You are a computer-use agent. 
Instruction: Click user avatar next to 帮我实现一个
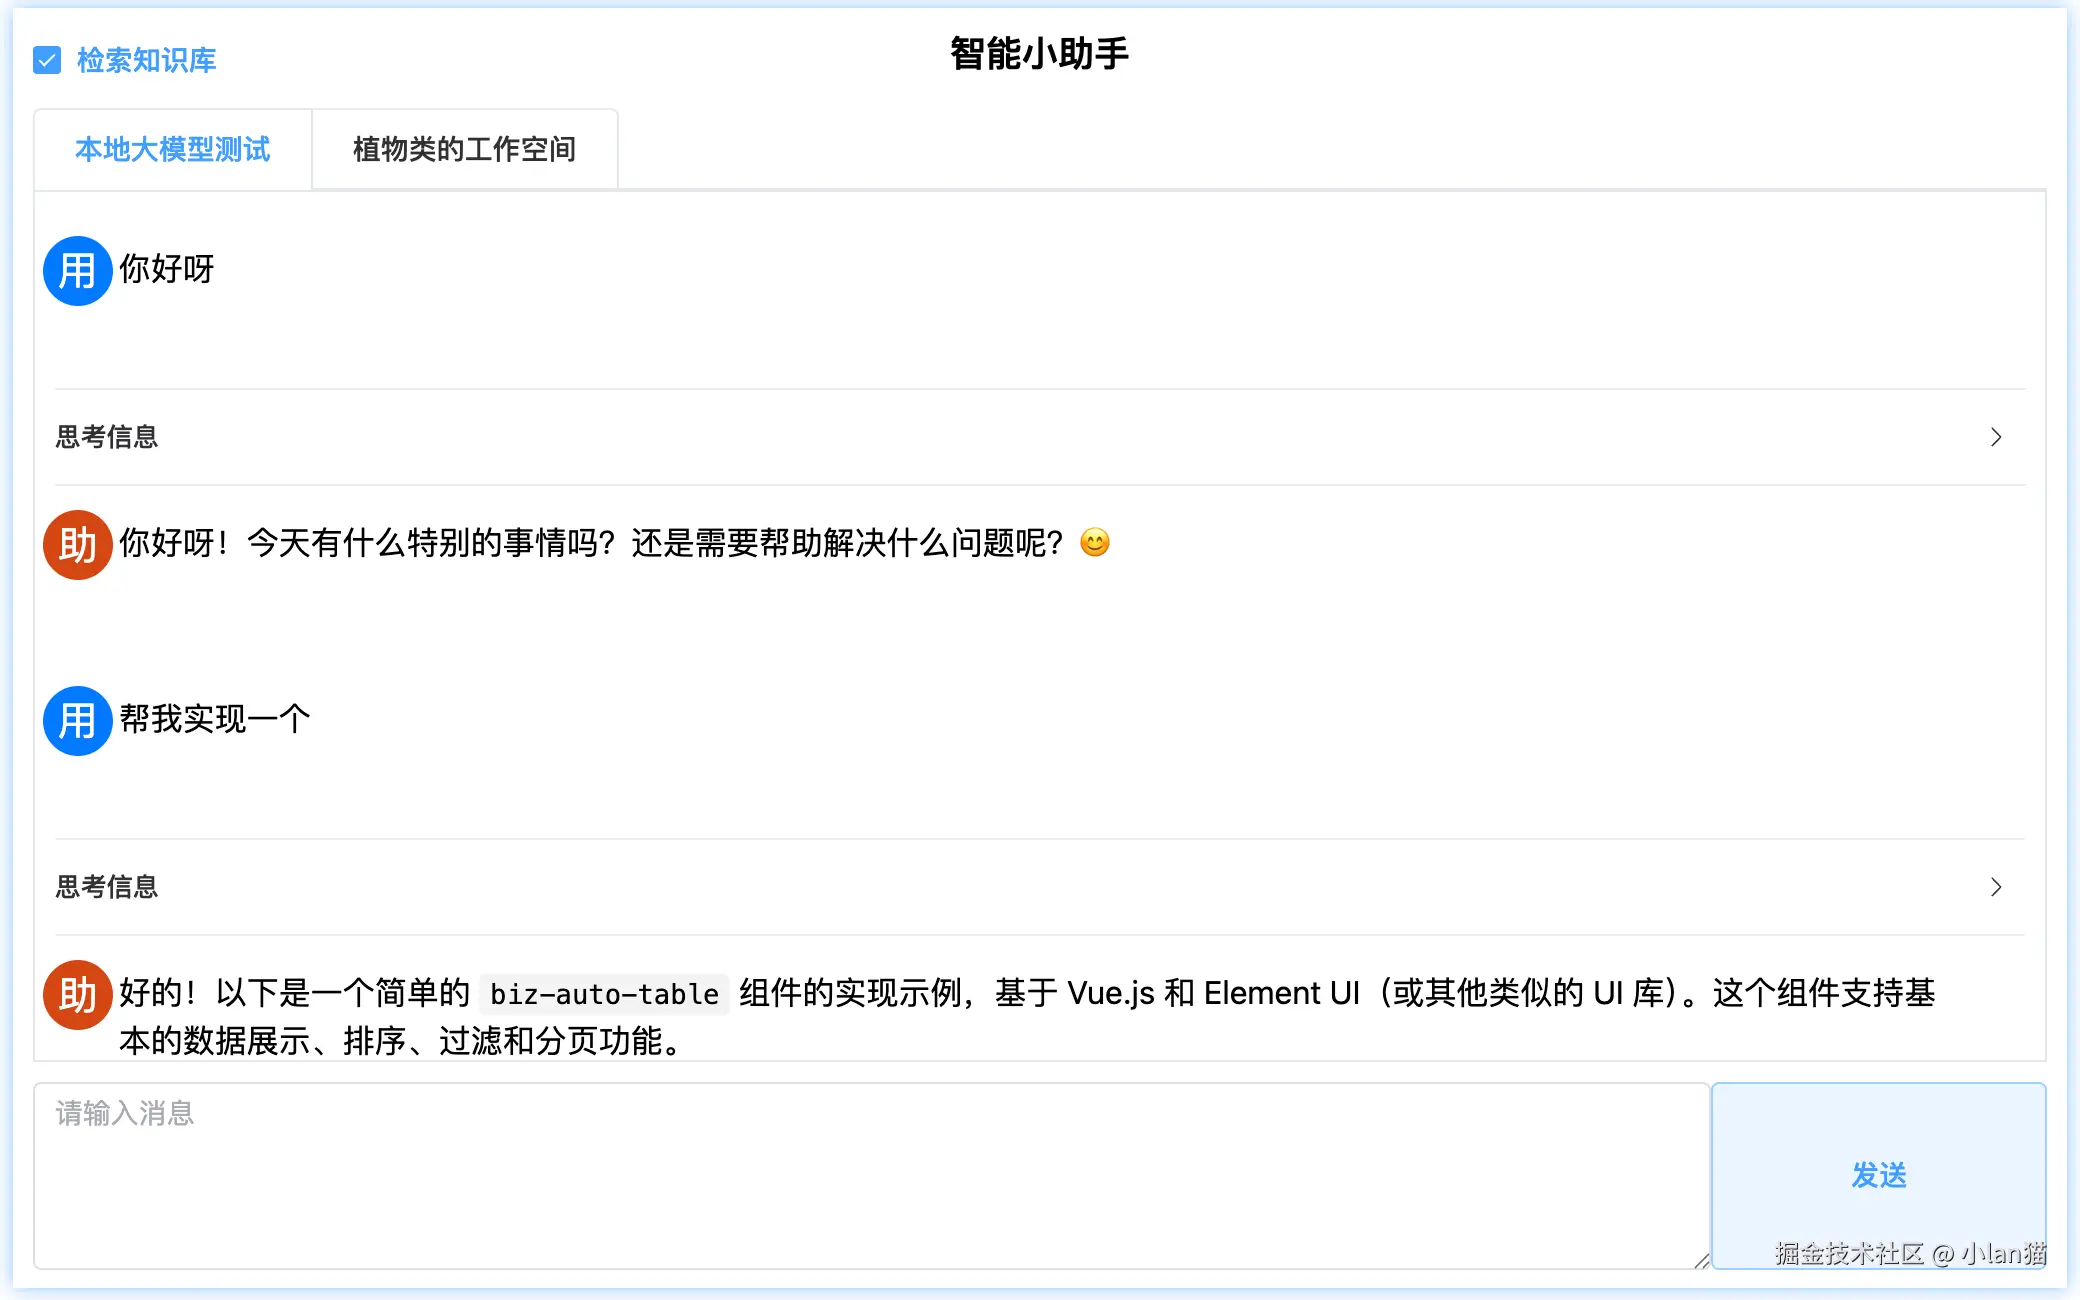(x=77, y=721)
